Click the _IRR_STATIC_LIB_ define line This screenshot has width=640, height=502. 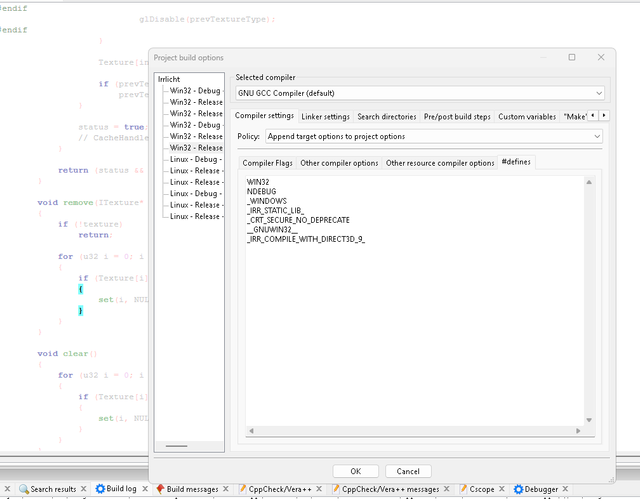[275, 211]
